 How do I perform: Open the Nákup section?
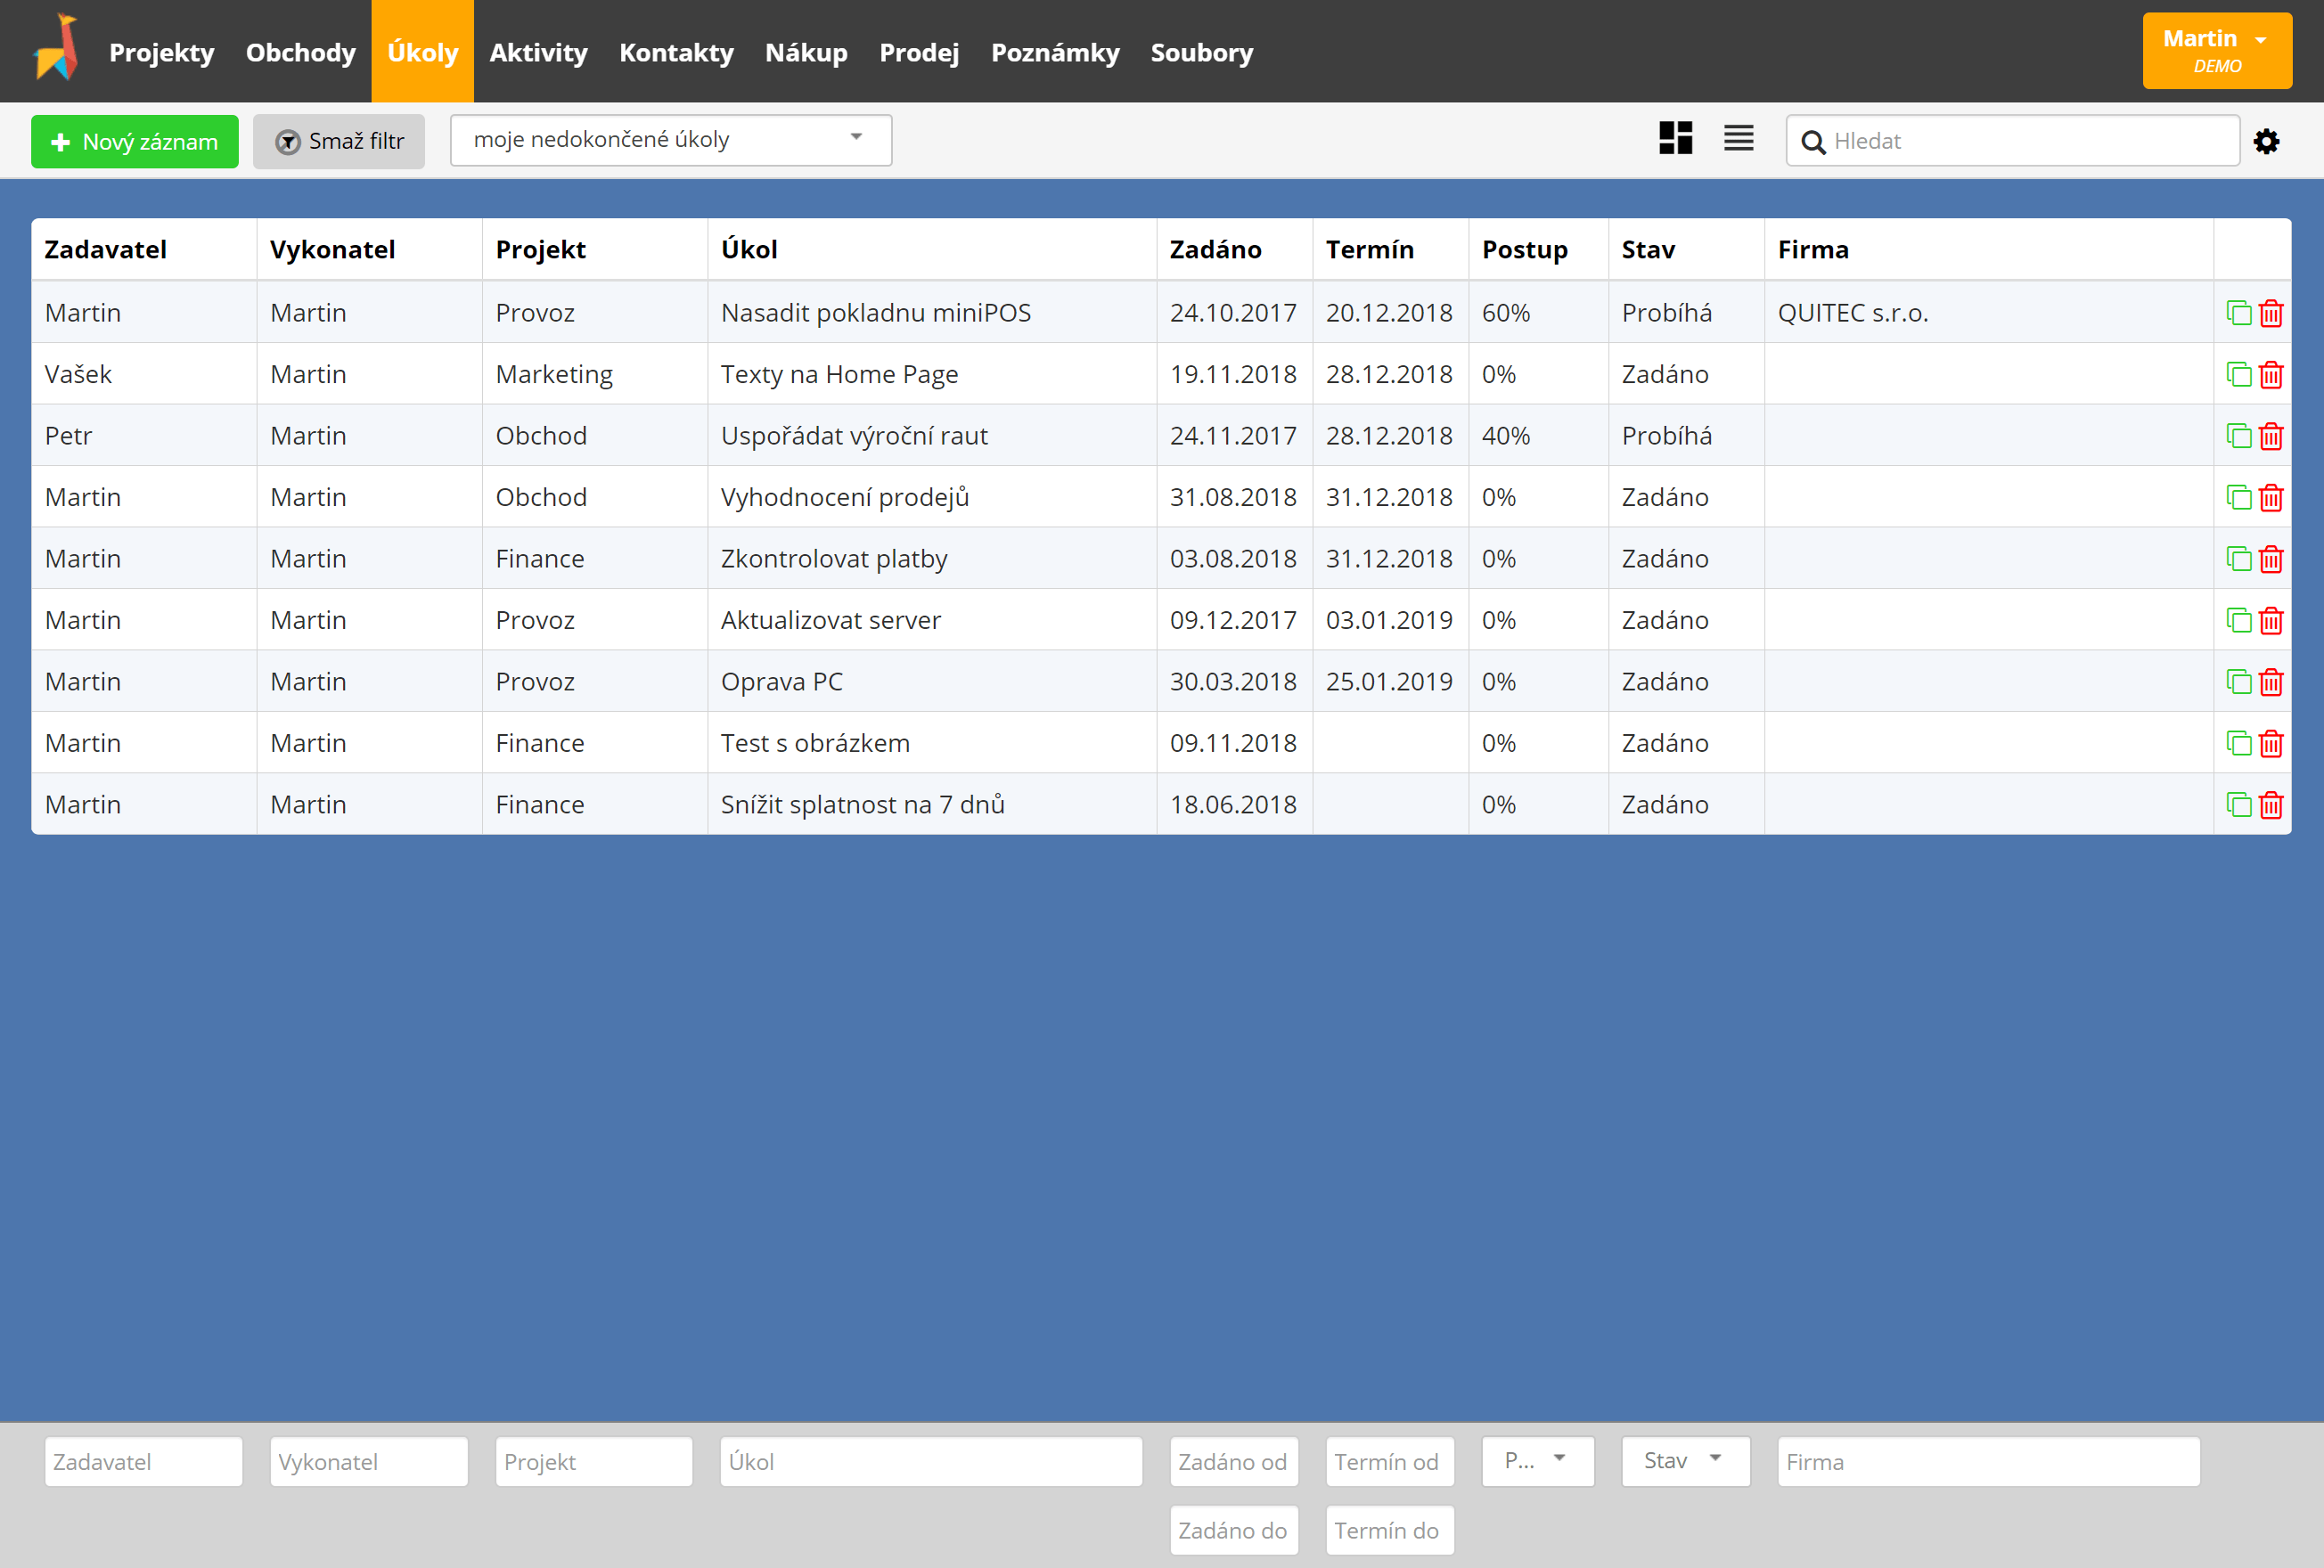806,52
